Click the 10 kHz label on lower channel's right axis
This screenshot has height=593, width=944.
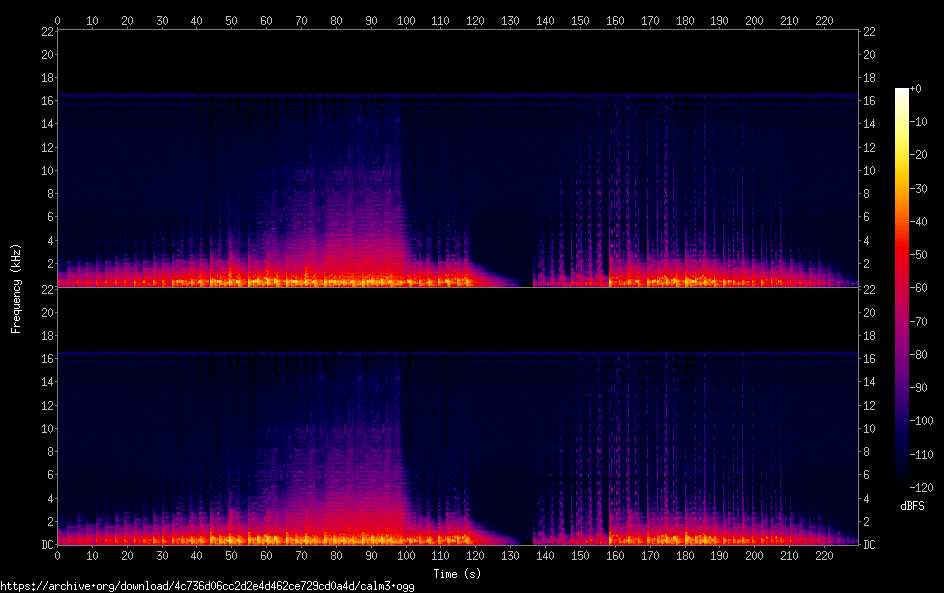[871, 428]
